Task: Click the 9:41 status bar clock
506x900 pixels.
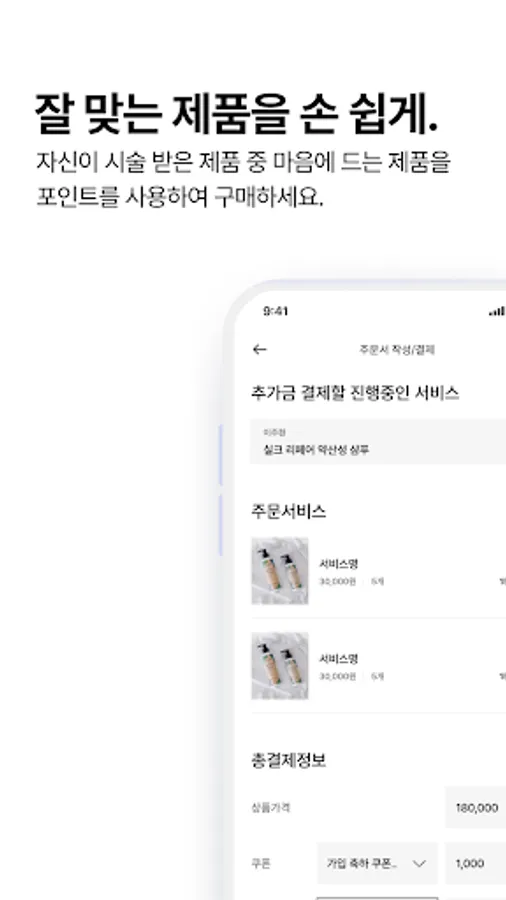Action: point(275,311)
